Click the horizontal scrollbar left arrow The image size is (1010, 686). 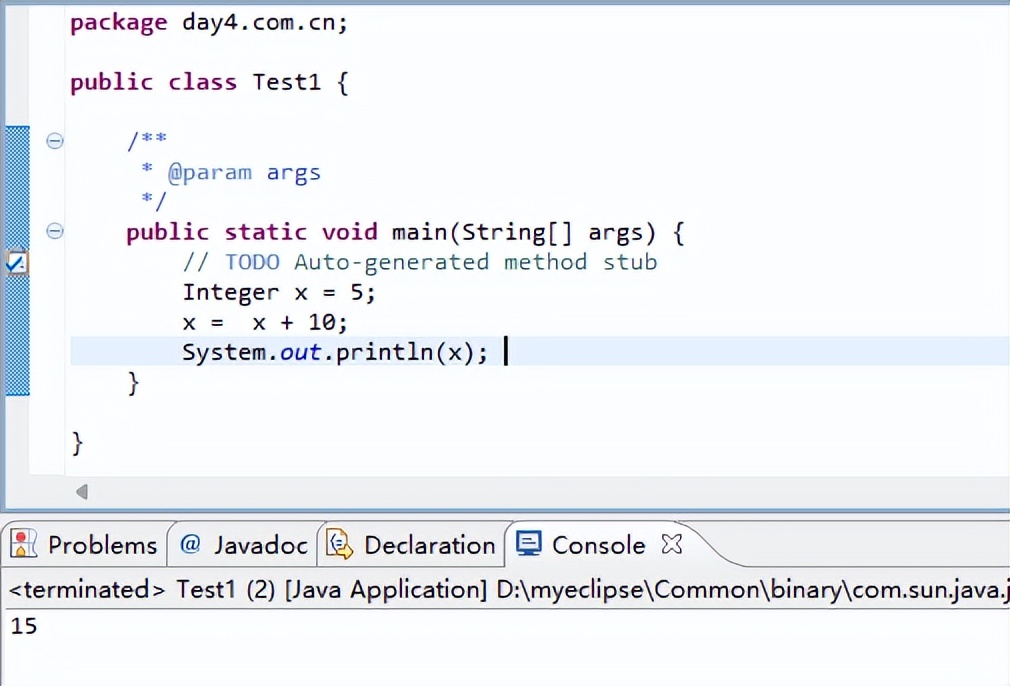(82, 492)
